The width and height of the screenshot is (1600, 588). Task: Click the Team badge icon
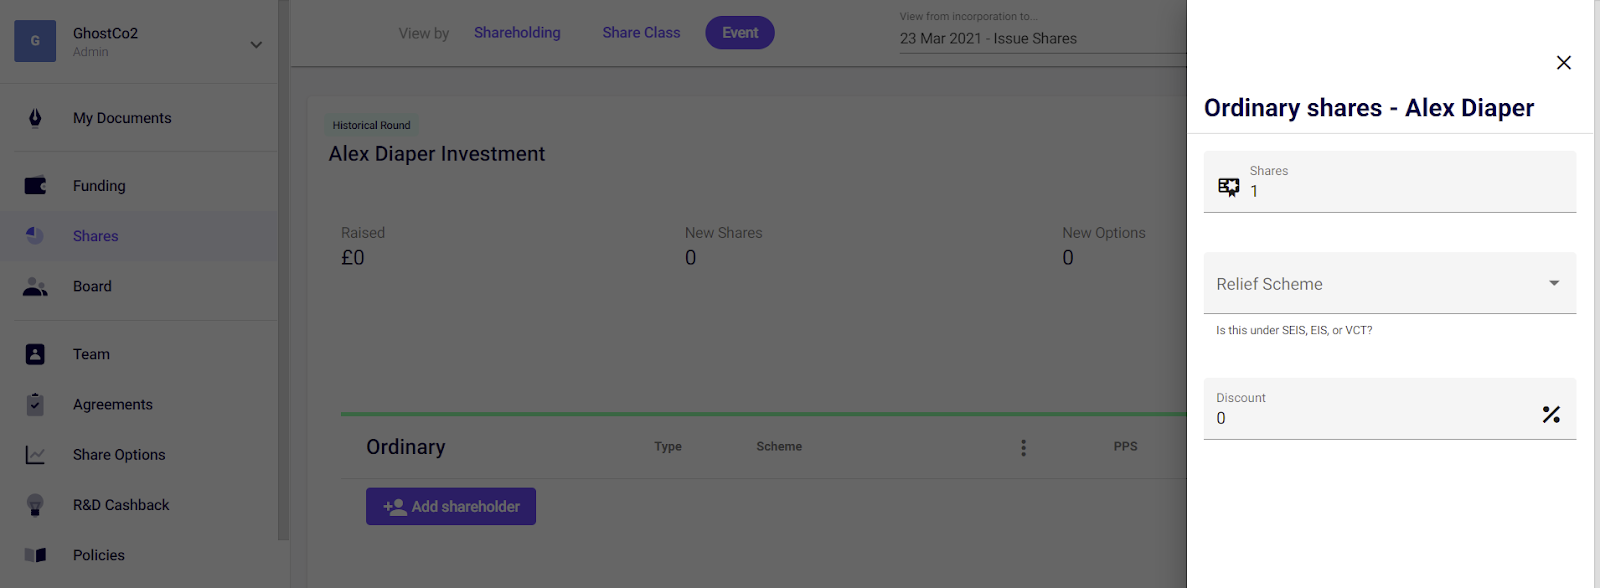35,354
